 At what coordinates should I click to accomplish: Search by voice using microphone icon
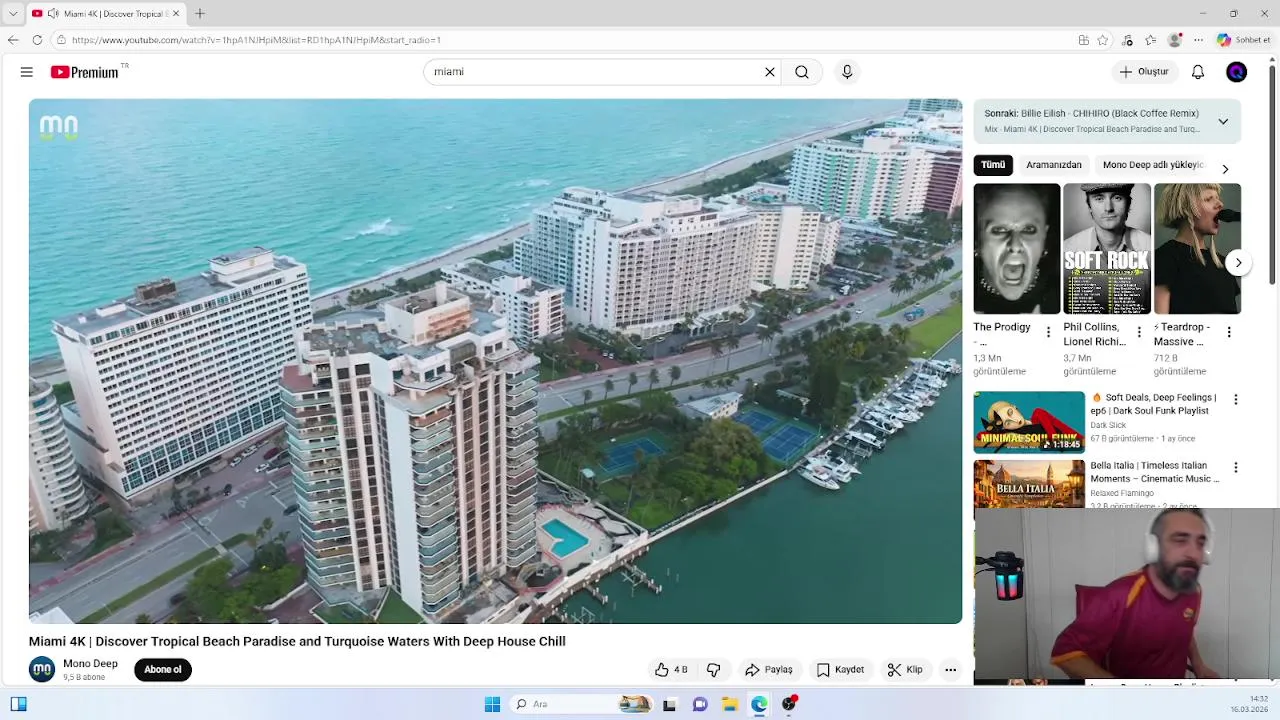pos(847,72)
